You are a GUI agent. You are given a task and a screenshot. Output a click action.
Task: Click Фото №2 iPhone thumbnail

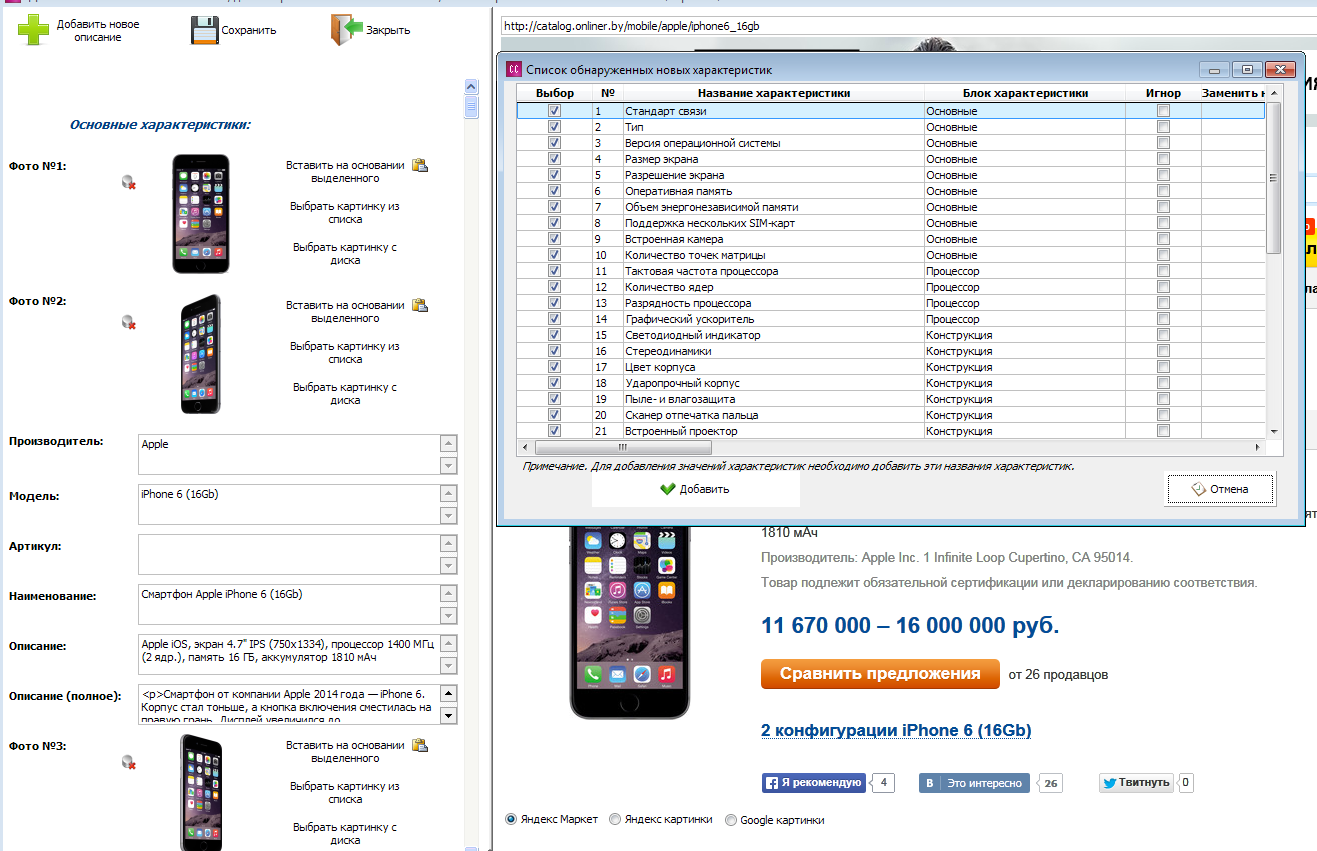click(x=201, y=354)
